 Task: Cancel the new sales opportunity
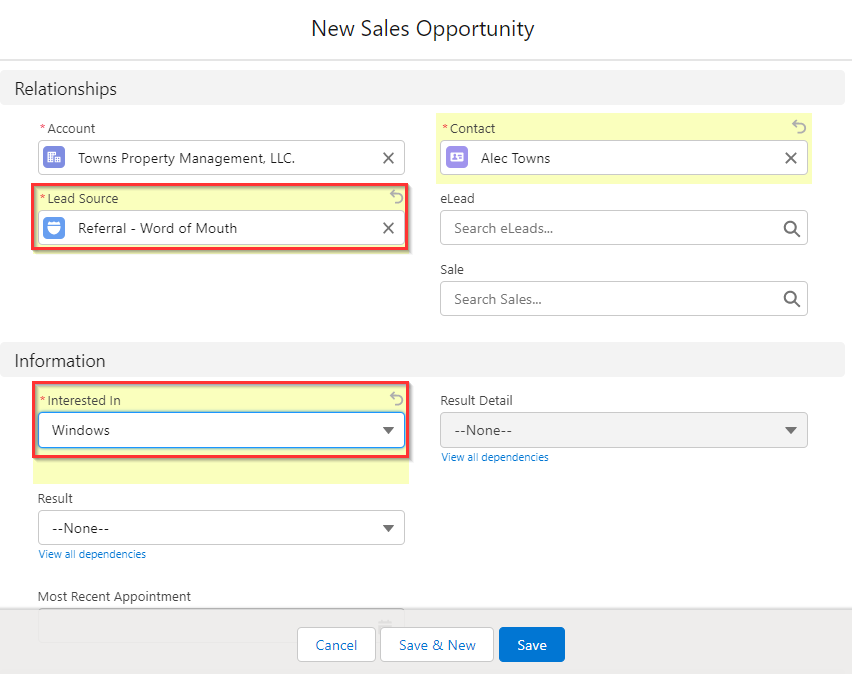[336, 644]
